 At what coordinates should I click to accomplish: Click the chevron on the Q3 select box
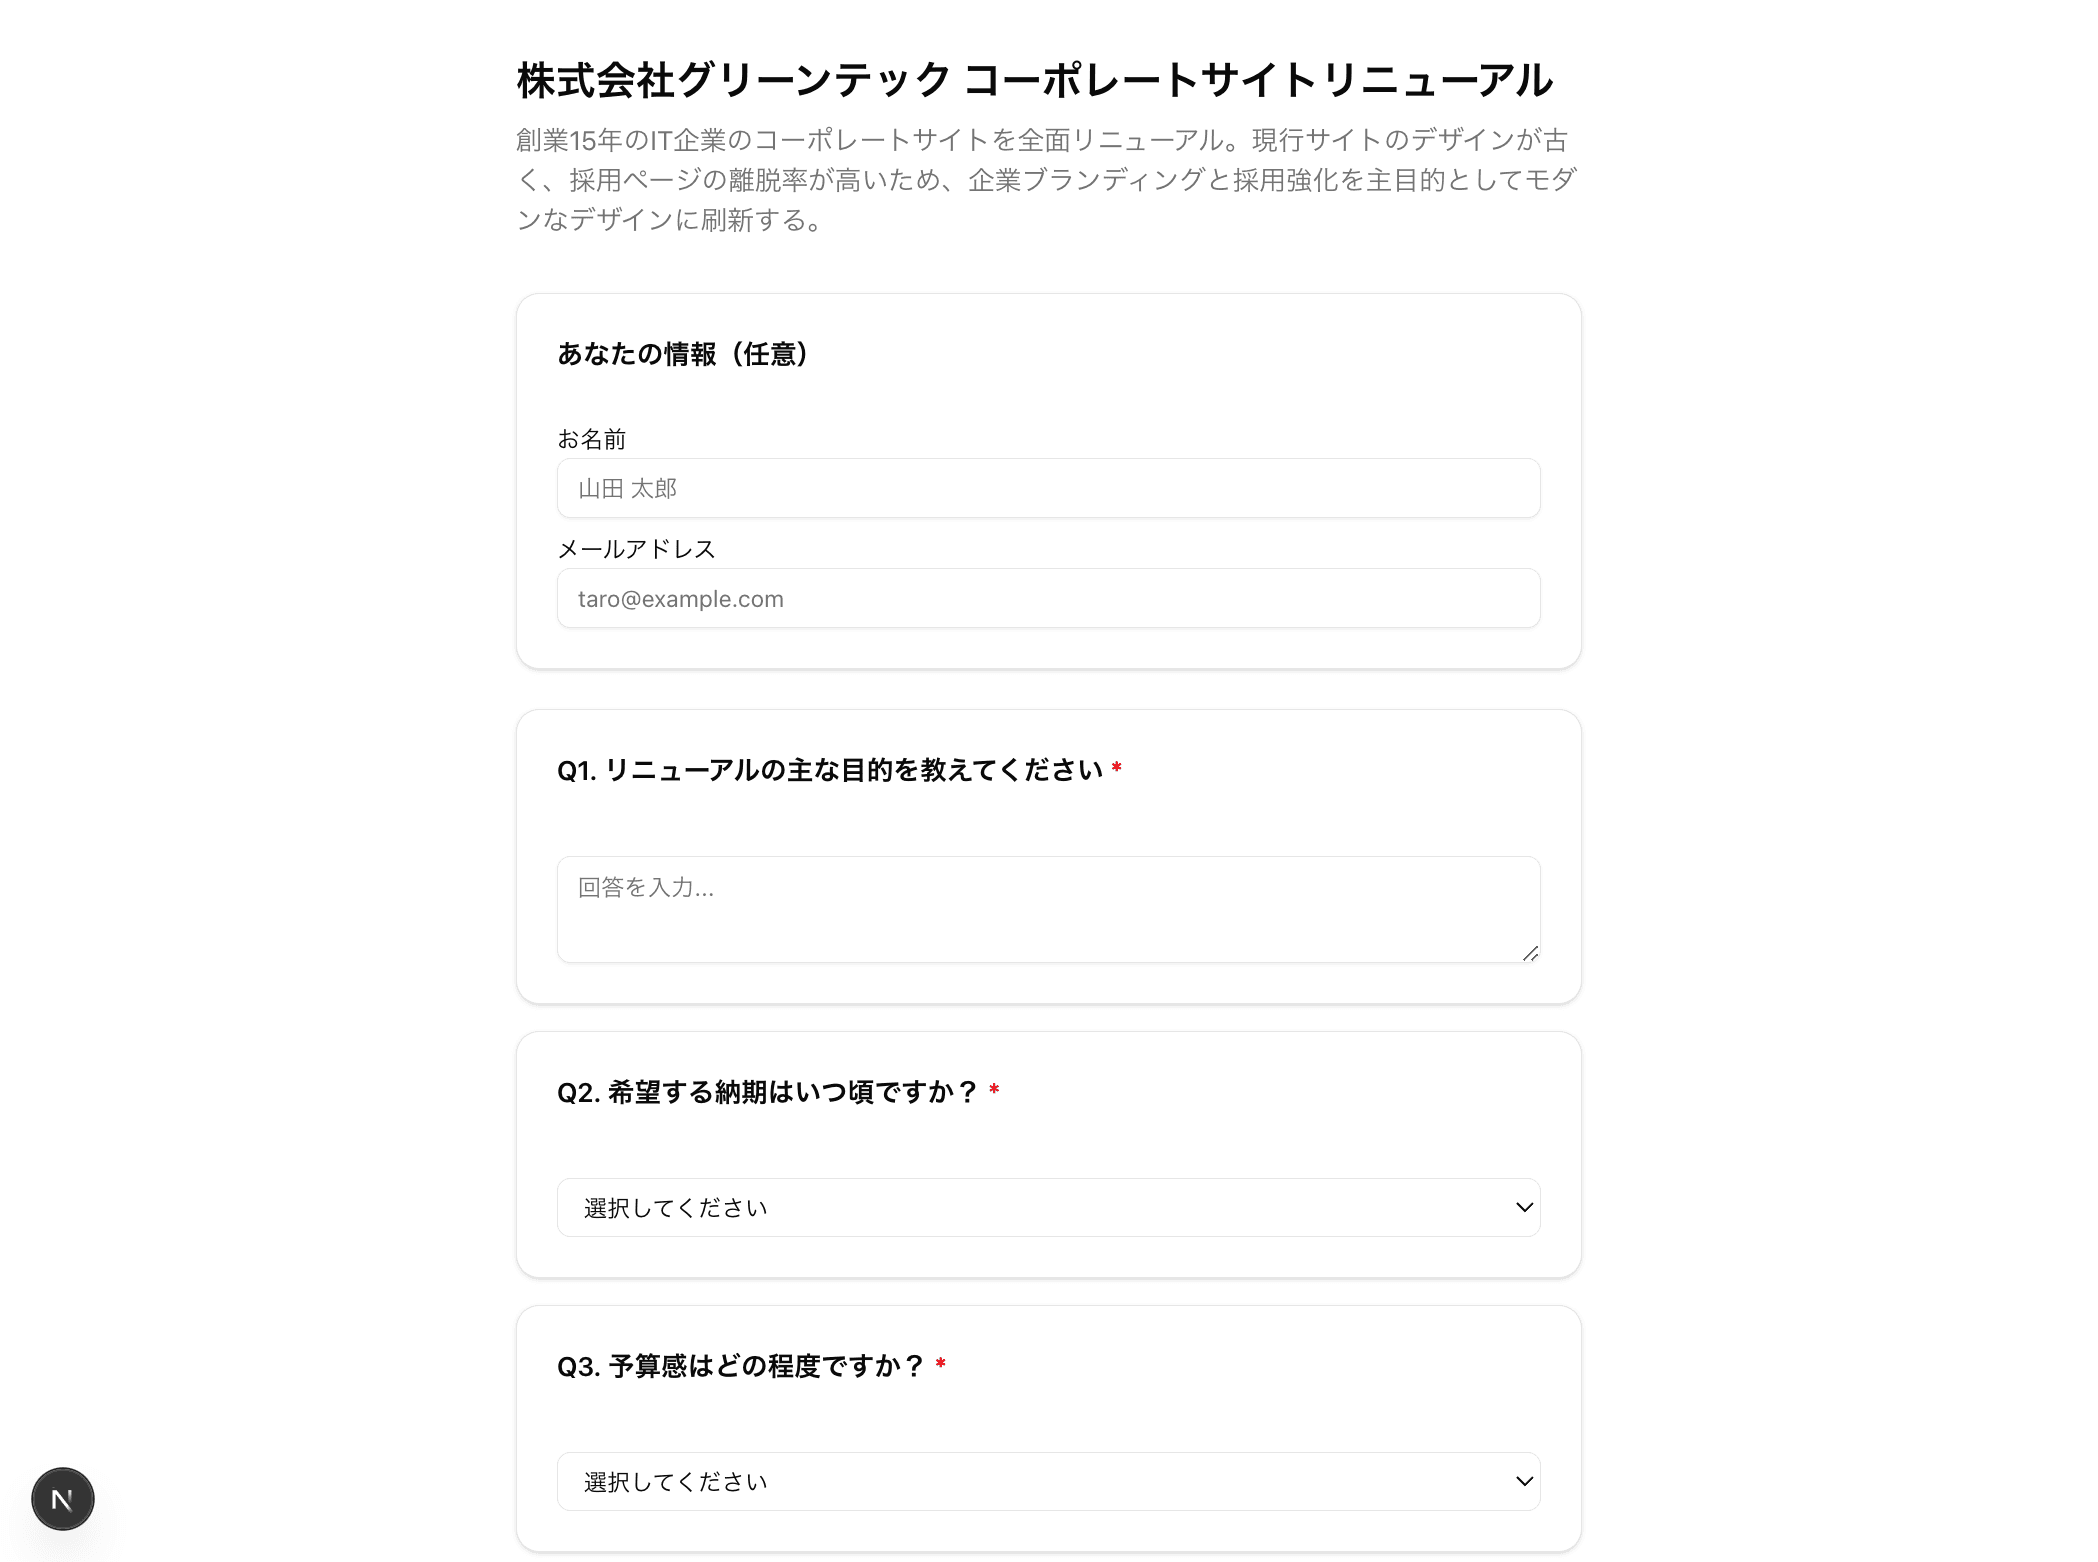(1523, 1481)
